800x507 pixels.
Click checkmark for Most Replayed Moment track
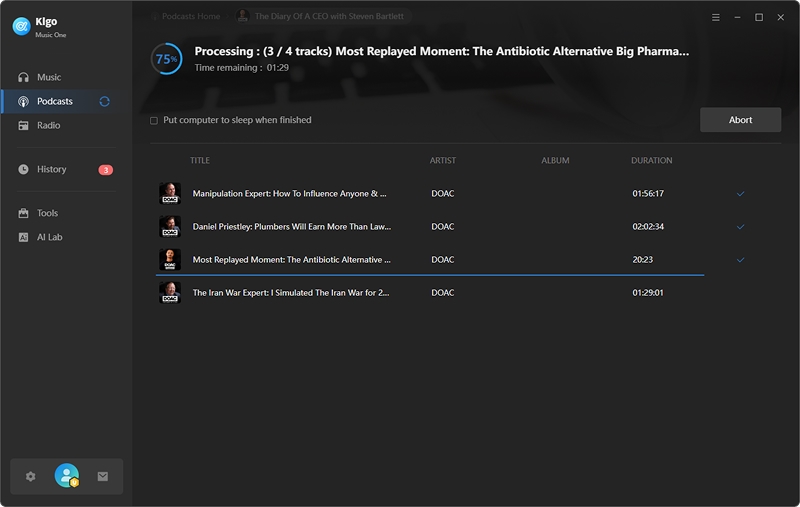740,260
